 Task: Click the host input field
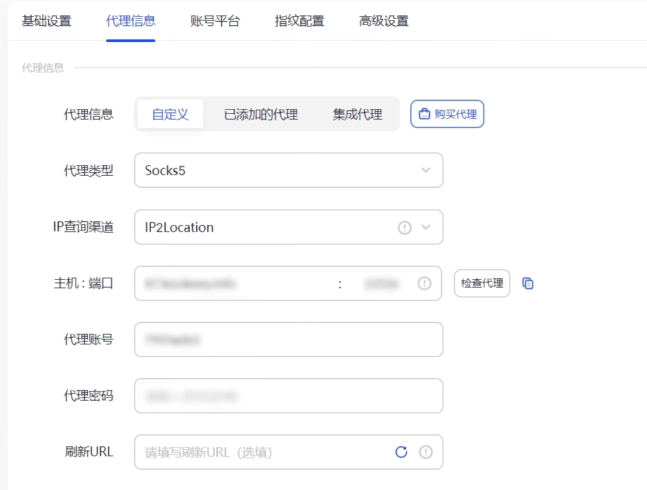235,284
